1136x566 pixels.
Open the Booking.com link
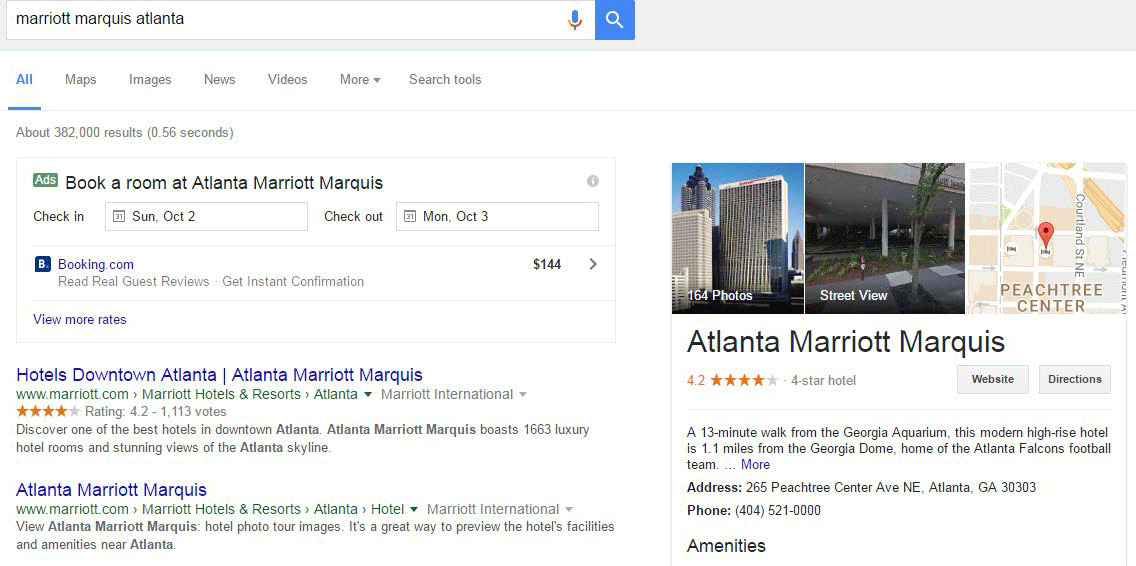[x=96, y=265]
